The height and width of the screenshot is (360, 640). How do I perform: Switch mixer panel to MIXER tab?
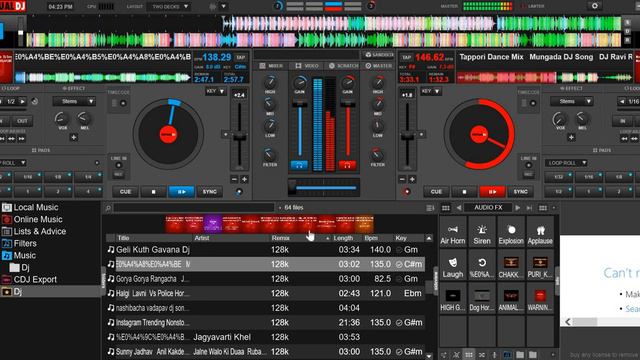pos(271,65)
